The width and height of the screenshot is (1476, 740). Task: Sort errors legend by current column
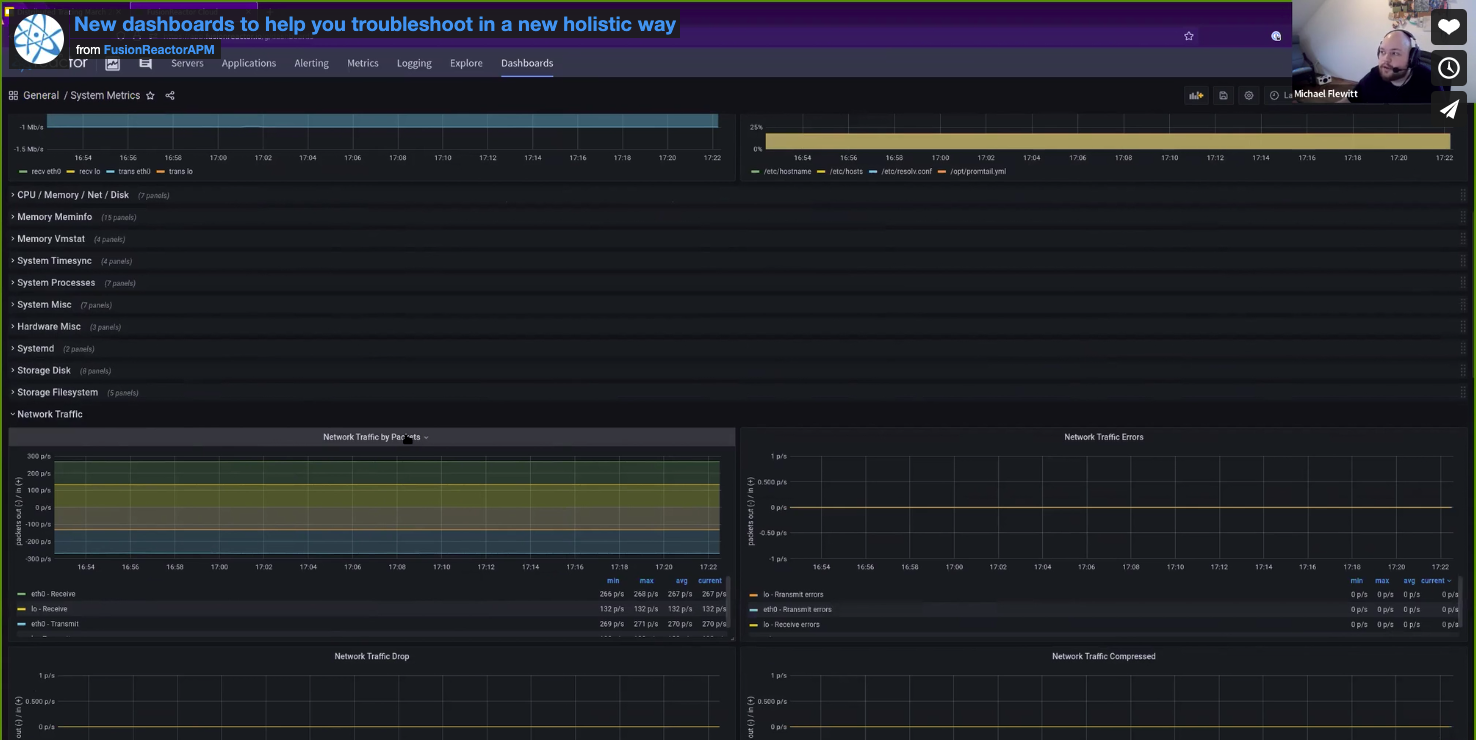(1435, 581)
